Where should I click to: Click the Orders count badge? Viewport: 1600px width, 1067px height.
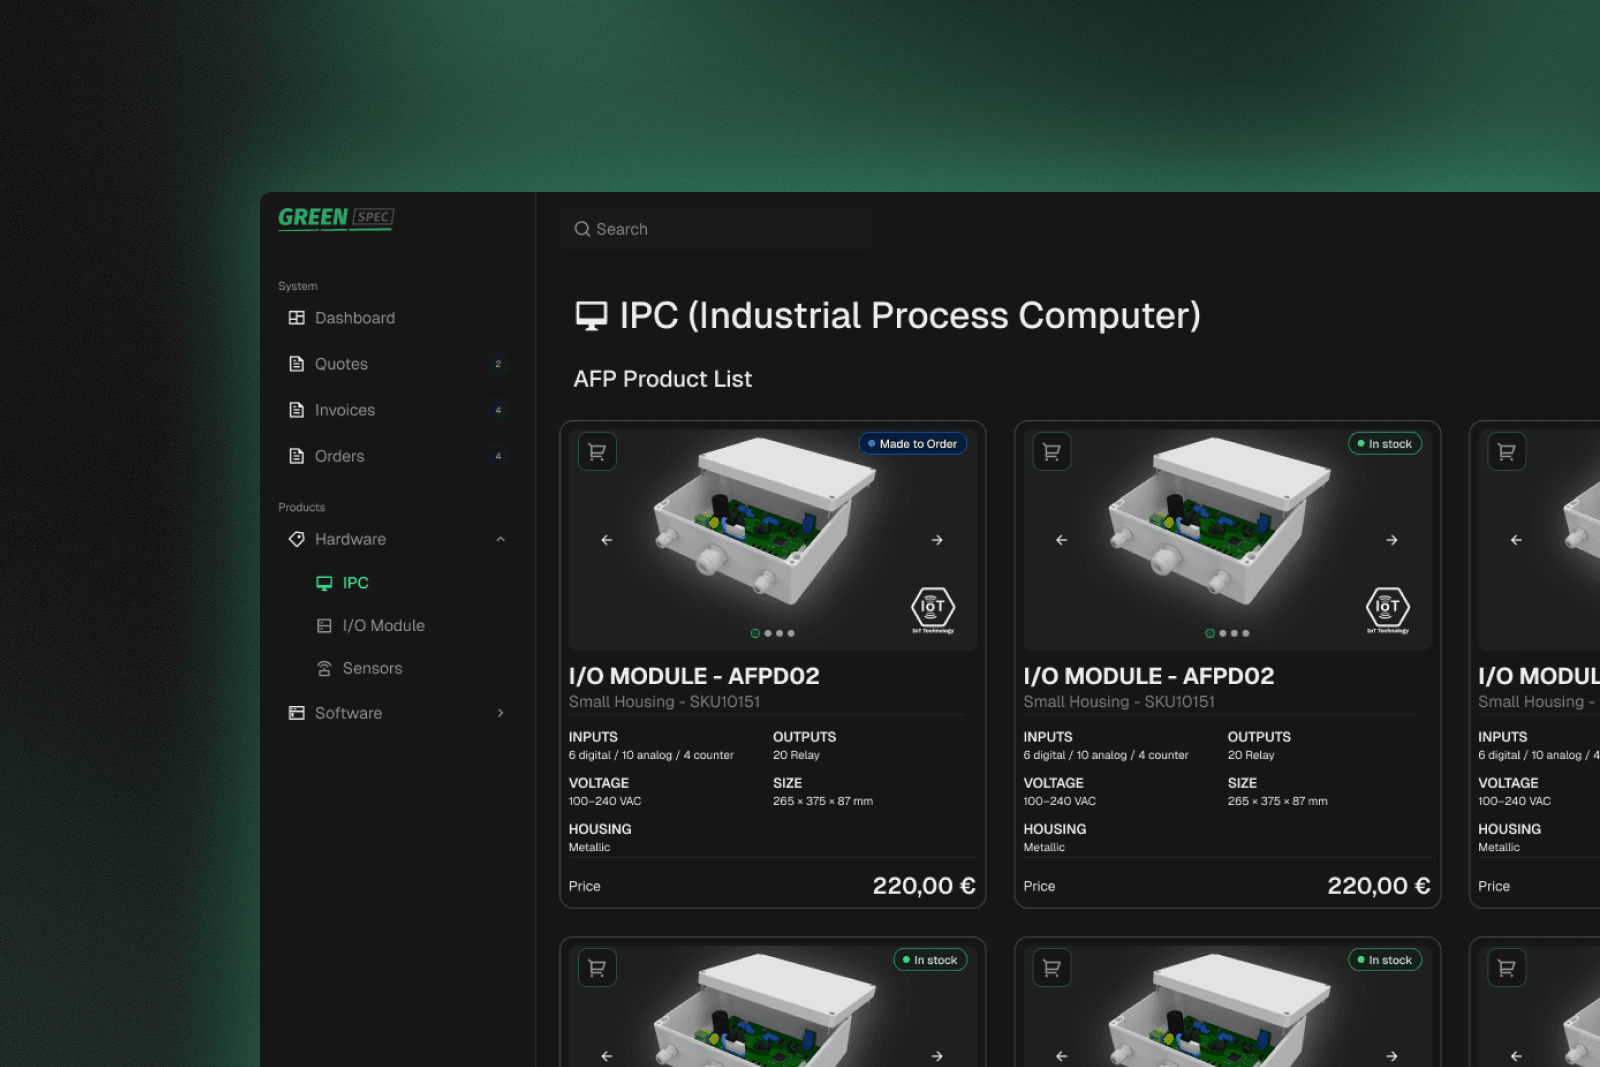pos(498,456)
